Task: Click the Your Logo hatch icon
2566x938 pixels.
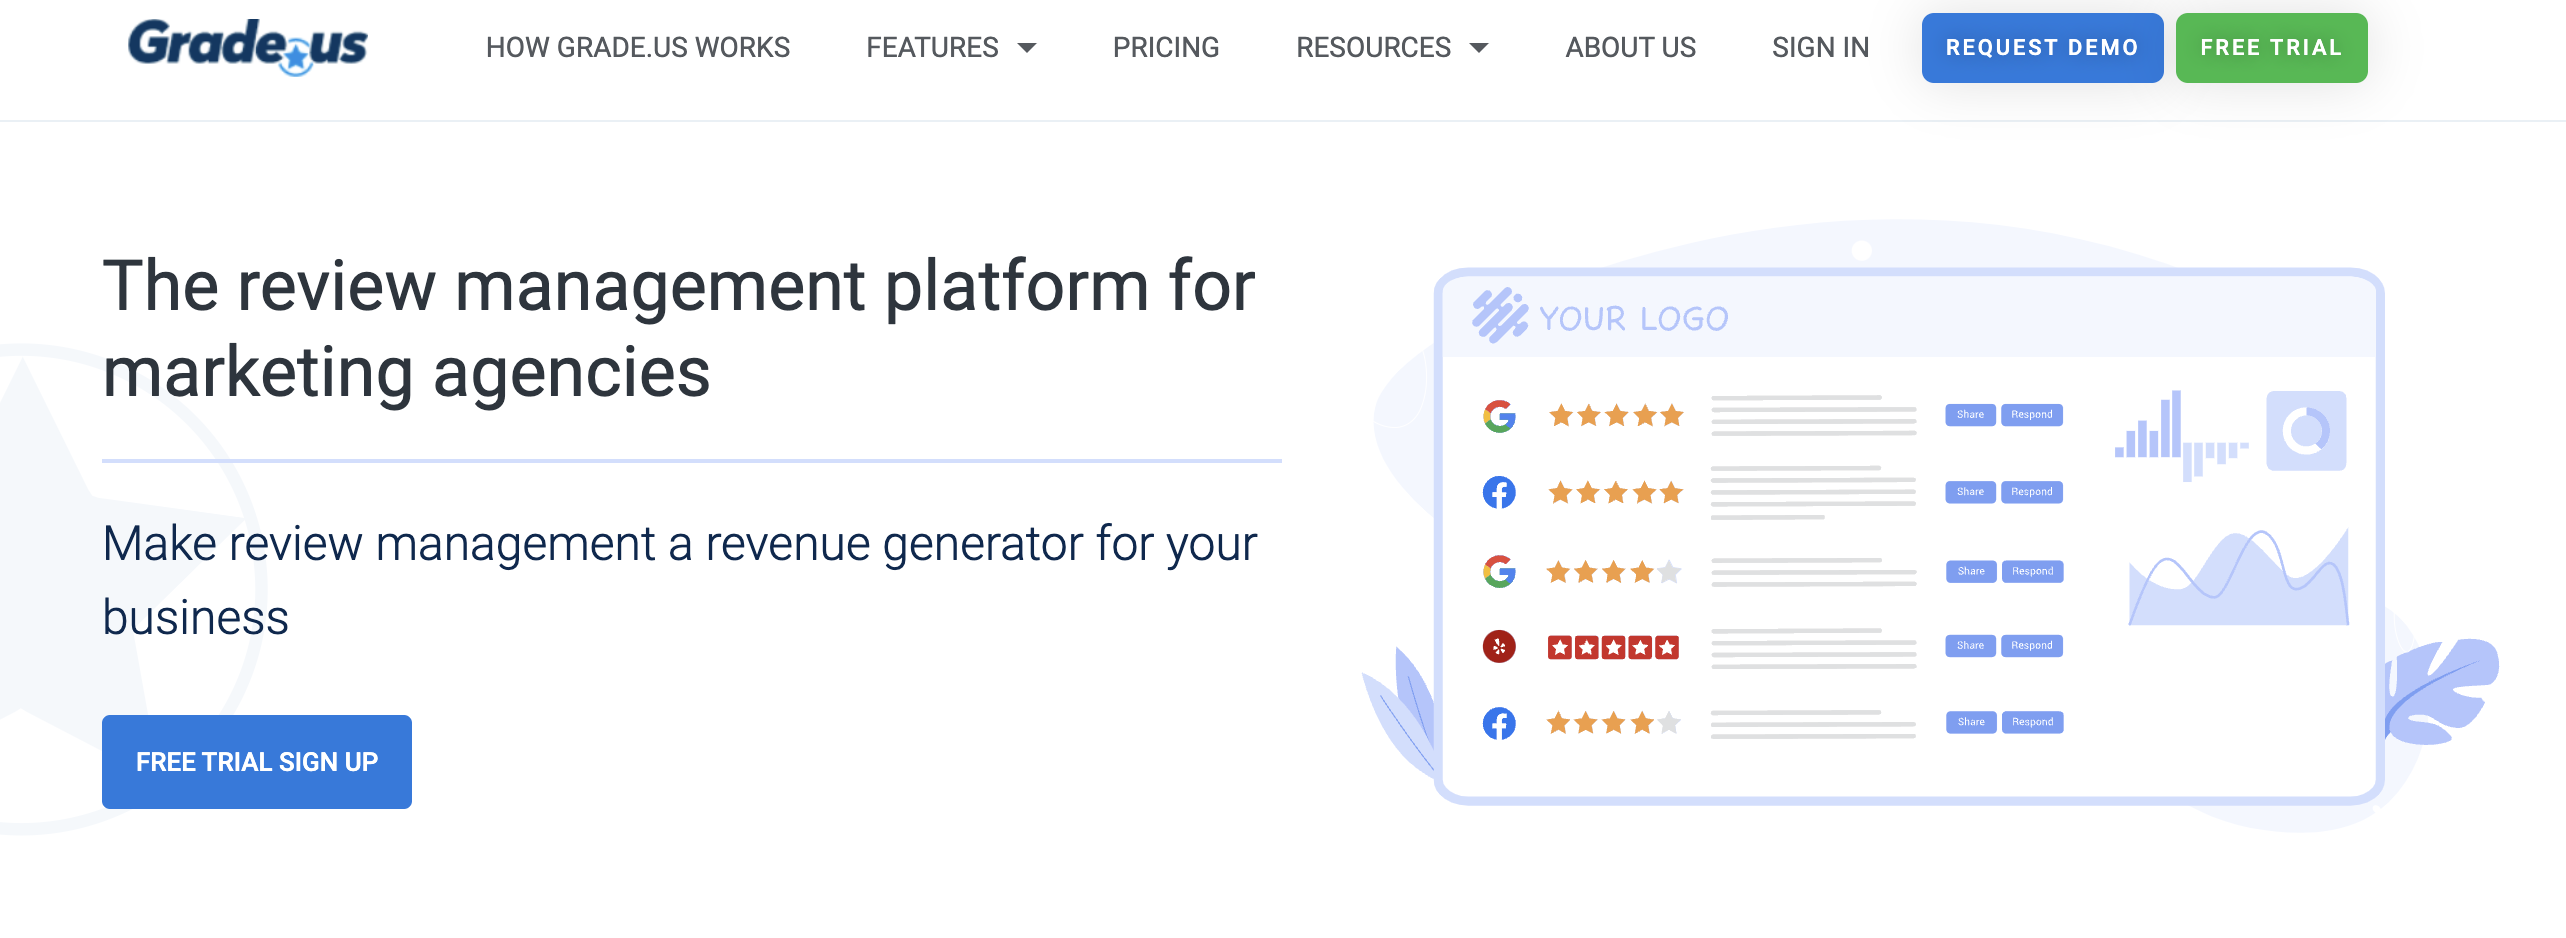Action: 1499,316
